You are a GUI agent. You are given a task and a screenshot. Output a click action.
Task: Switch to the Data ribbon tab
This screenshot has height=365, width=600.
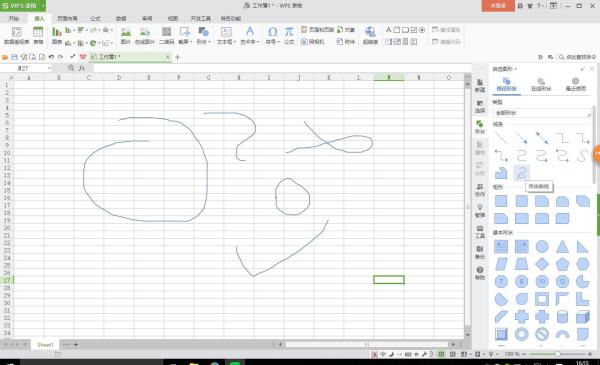pos(121,18)
